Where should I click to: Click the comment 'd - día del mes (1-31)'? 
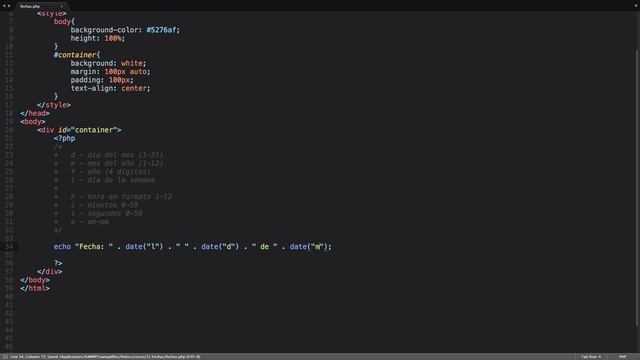[x=117, y=155]
